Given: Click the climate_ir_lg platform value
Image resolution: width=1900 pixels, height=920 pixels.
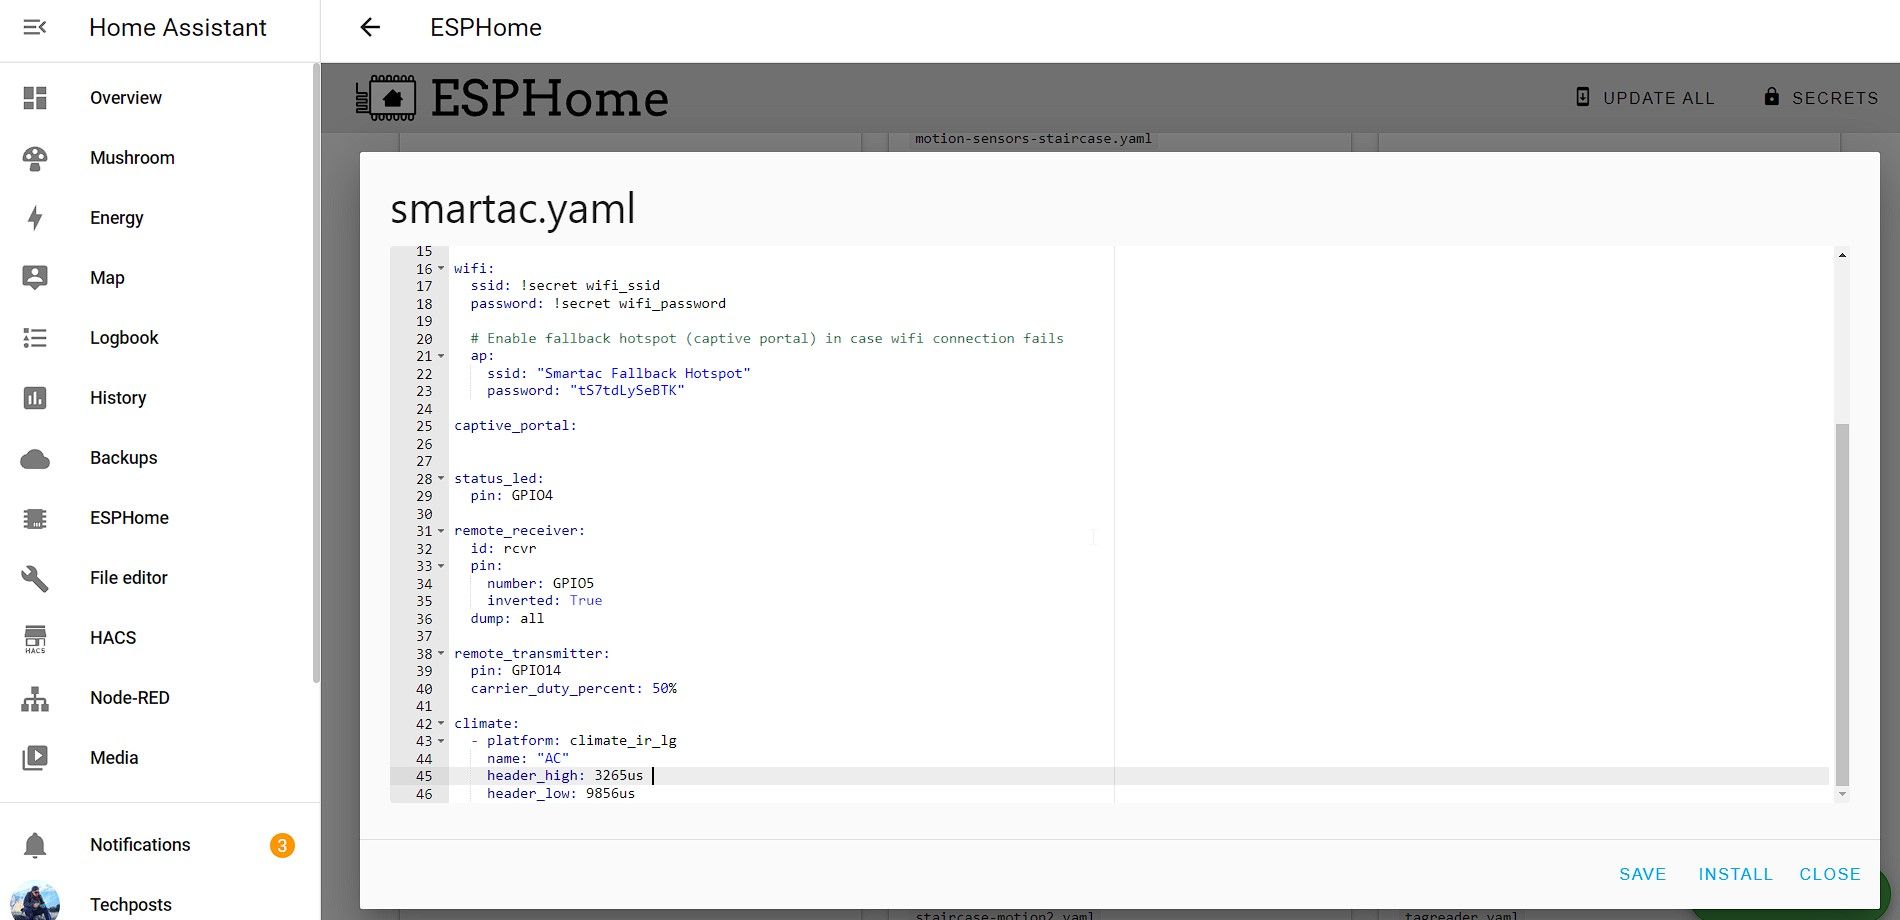Looking at the screenshot, I should point(623,741).
